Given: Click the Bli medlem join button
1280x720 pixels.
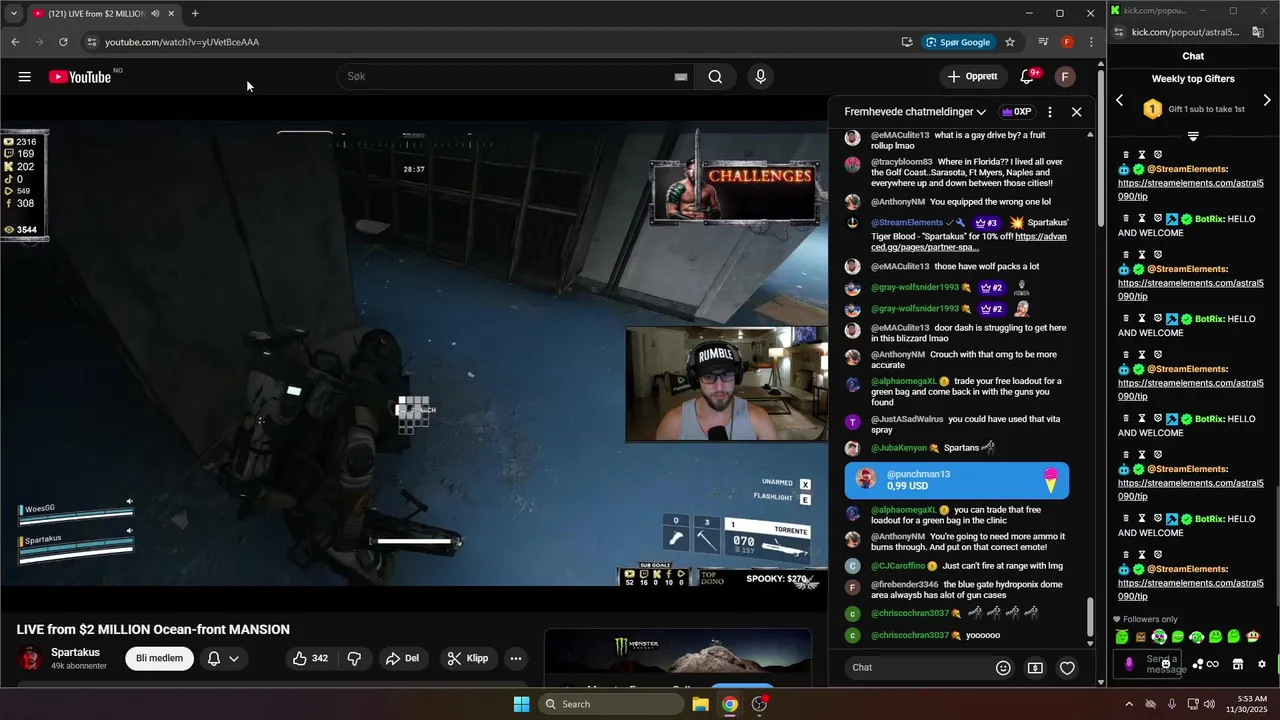Looking at the screenshot, I should point(160,658).
